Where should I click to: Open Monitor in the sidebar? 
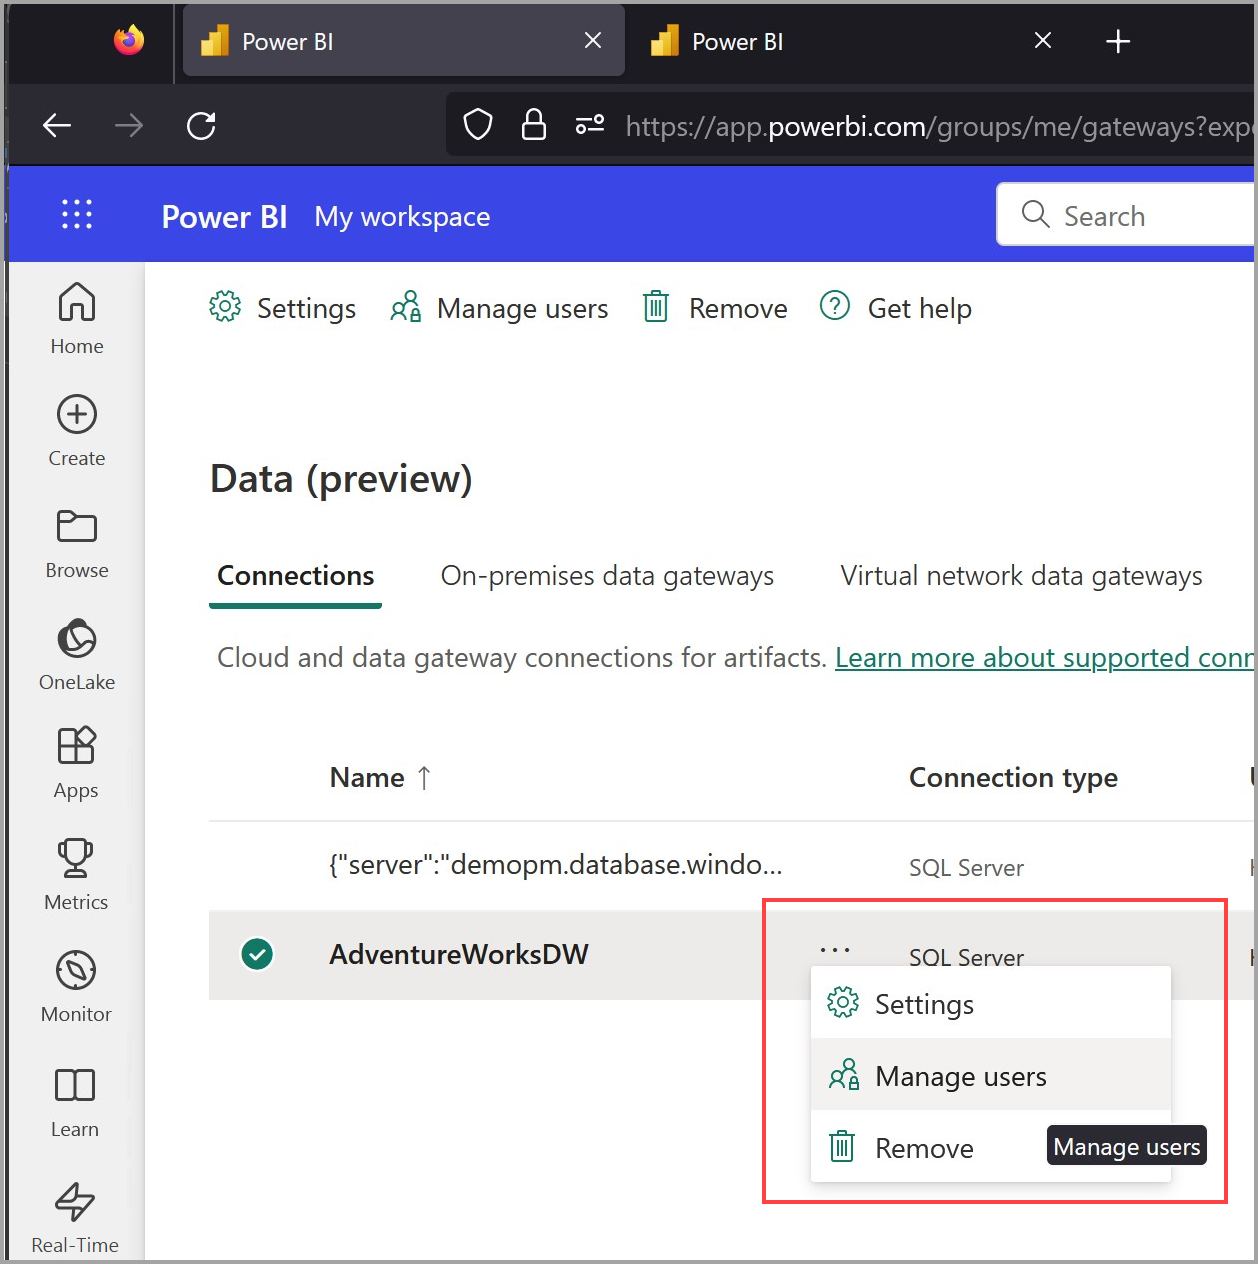(77, 987)
